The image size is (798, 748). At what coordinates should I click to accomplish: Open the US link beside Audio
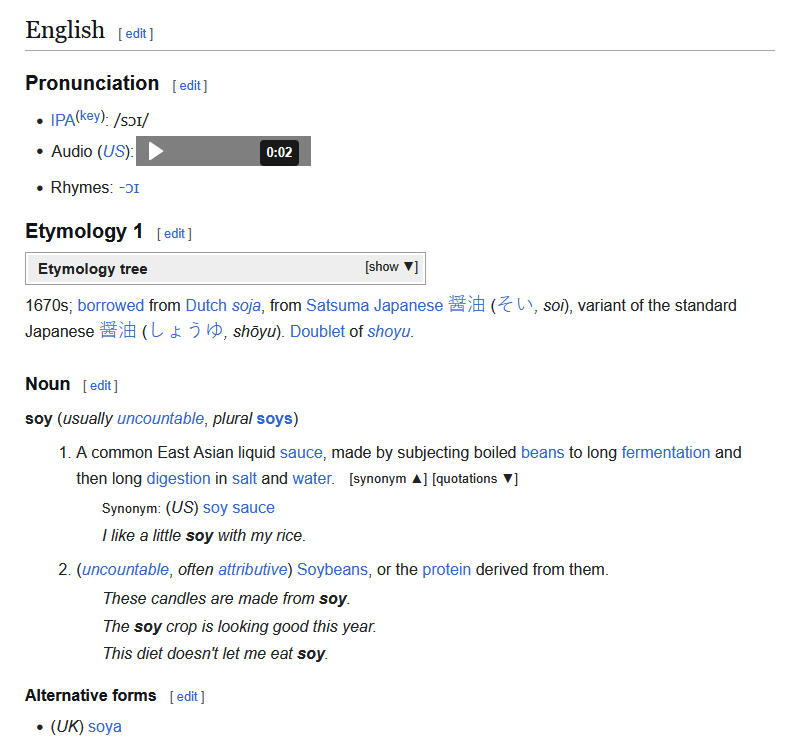(x=113, y=151)
